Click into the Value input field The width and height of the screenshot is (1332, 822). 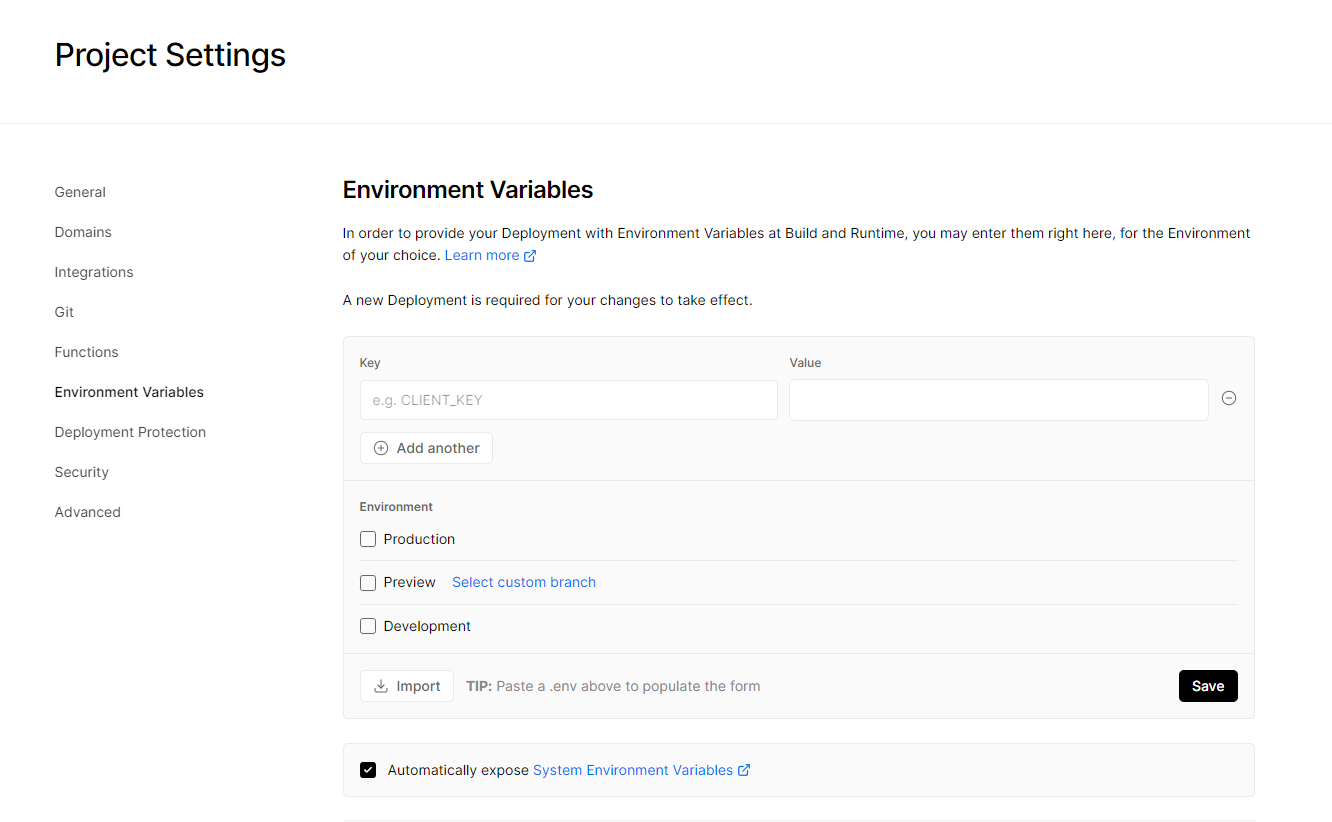click(998, 400)
